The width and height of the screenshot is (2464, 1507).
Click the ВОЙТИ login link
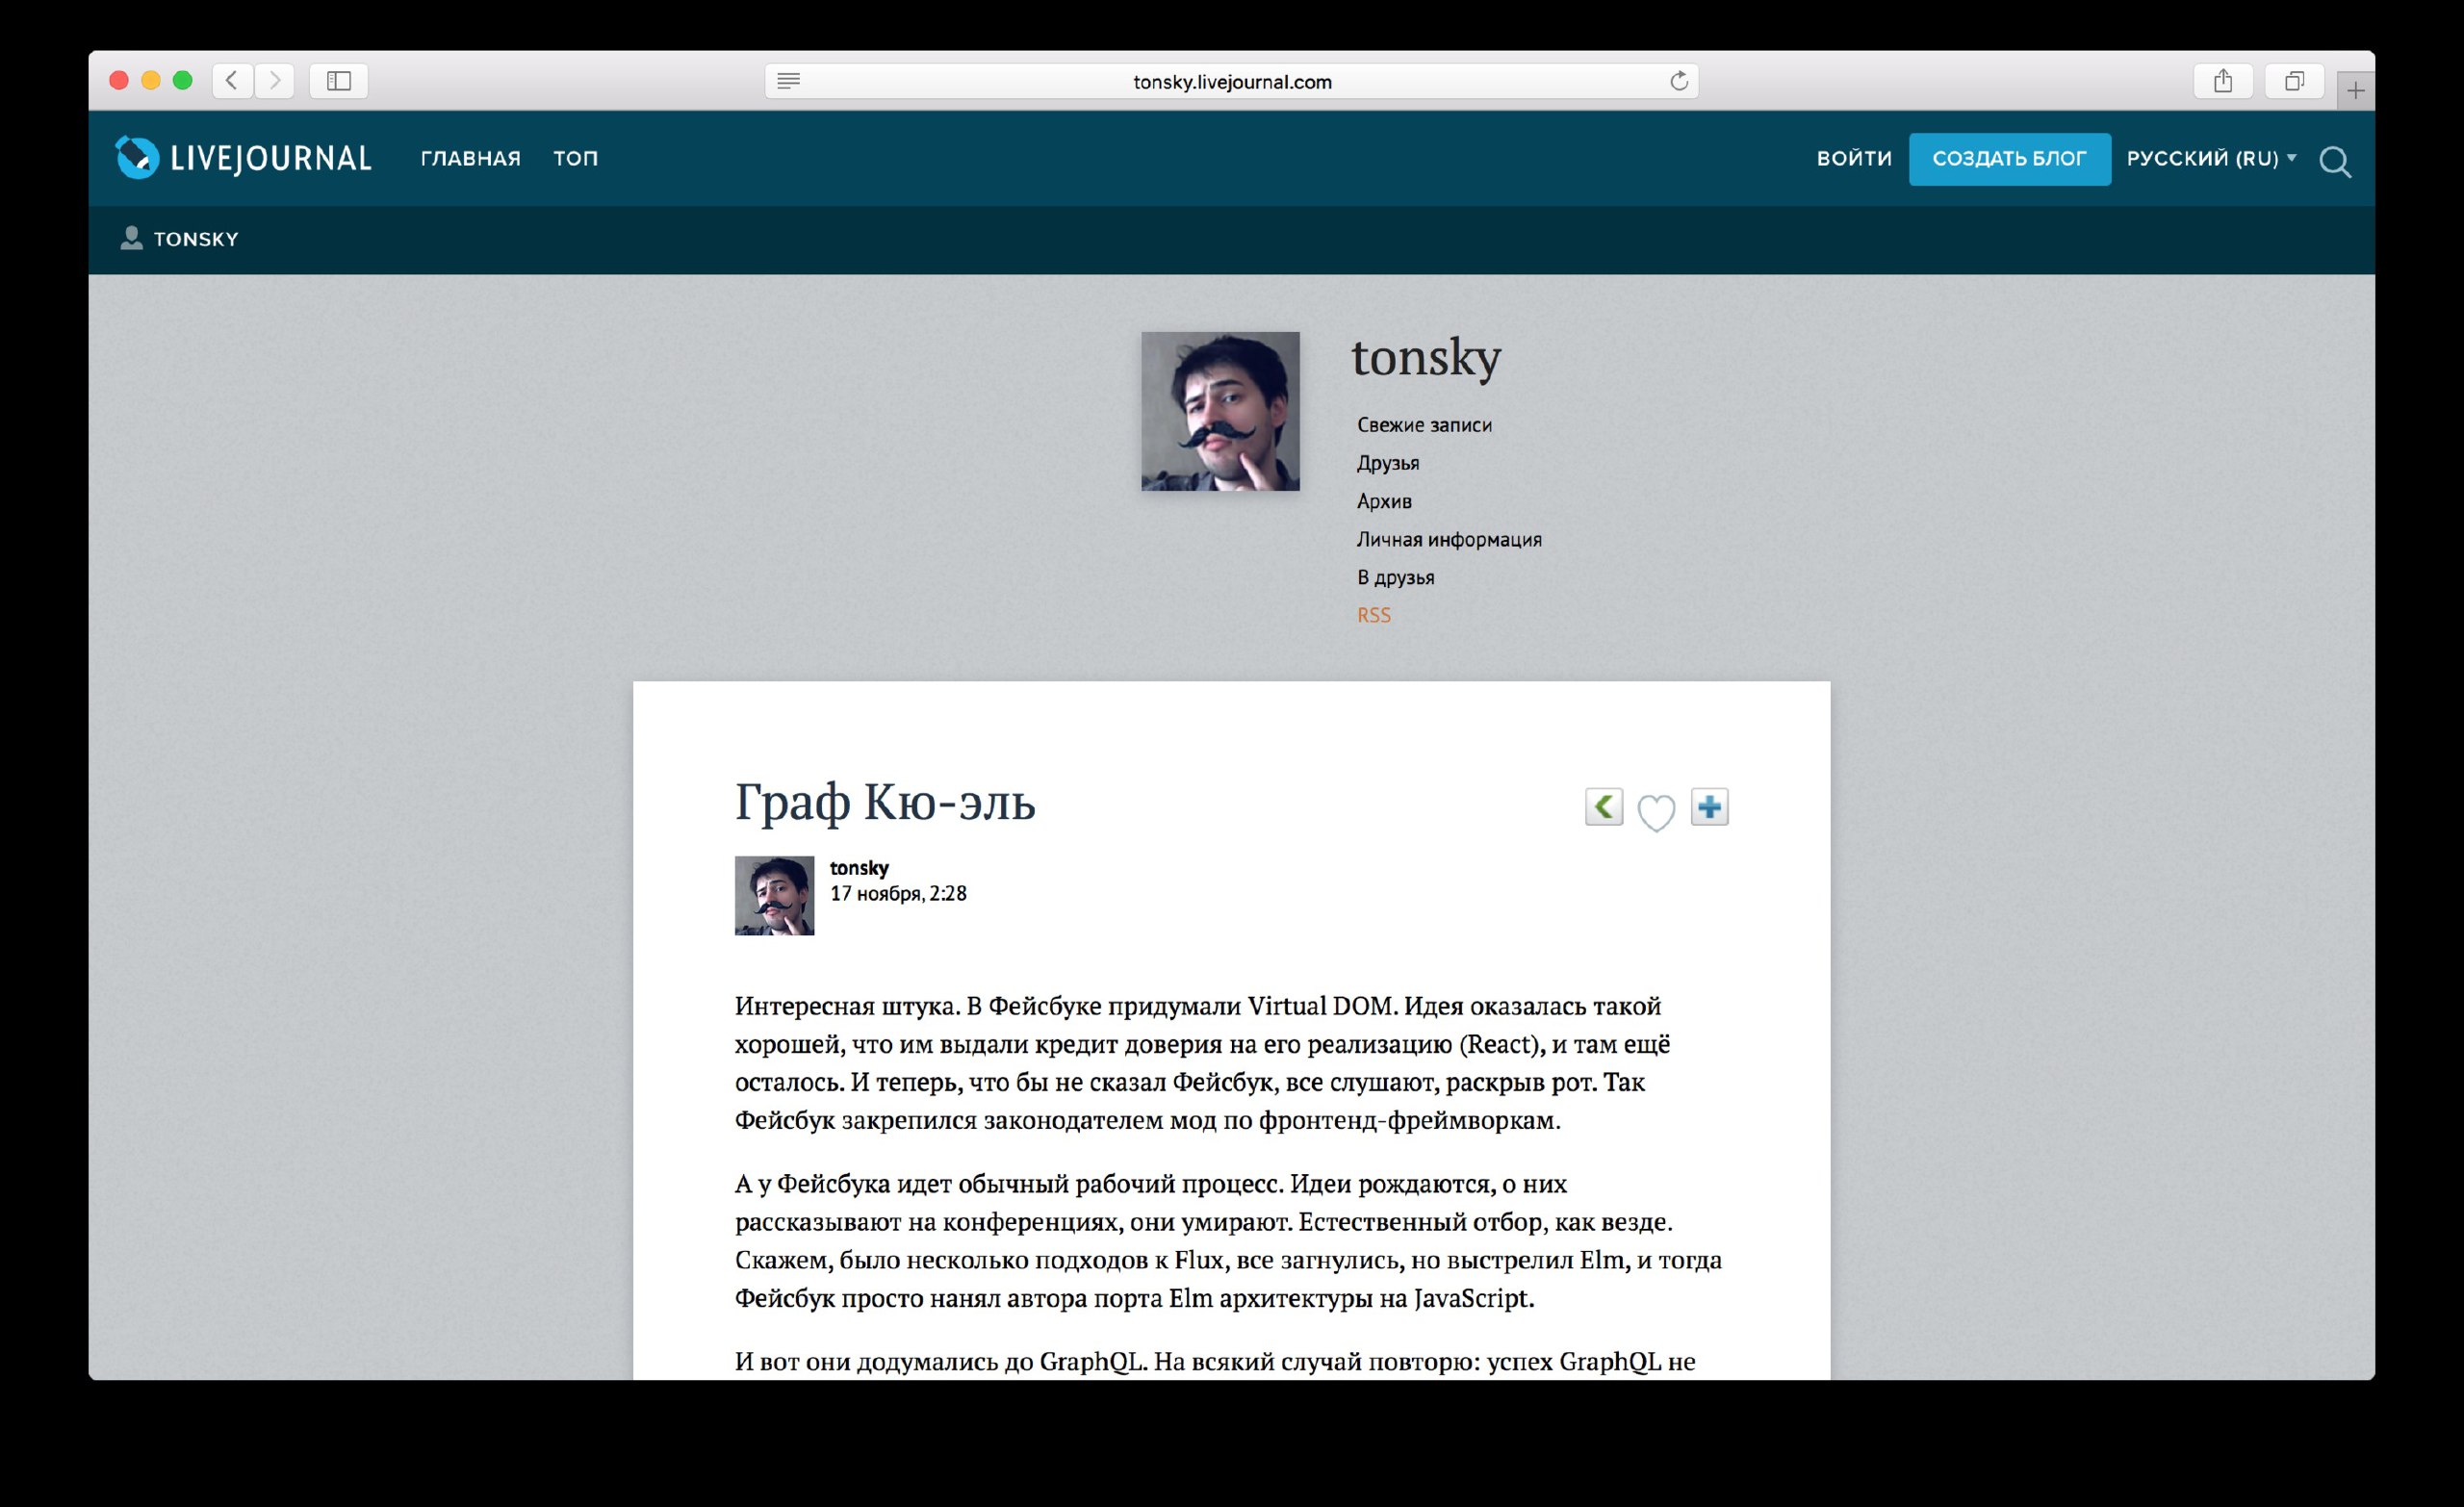[x=1854, y=158]
